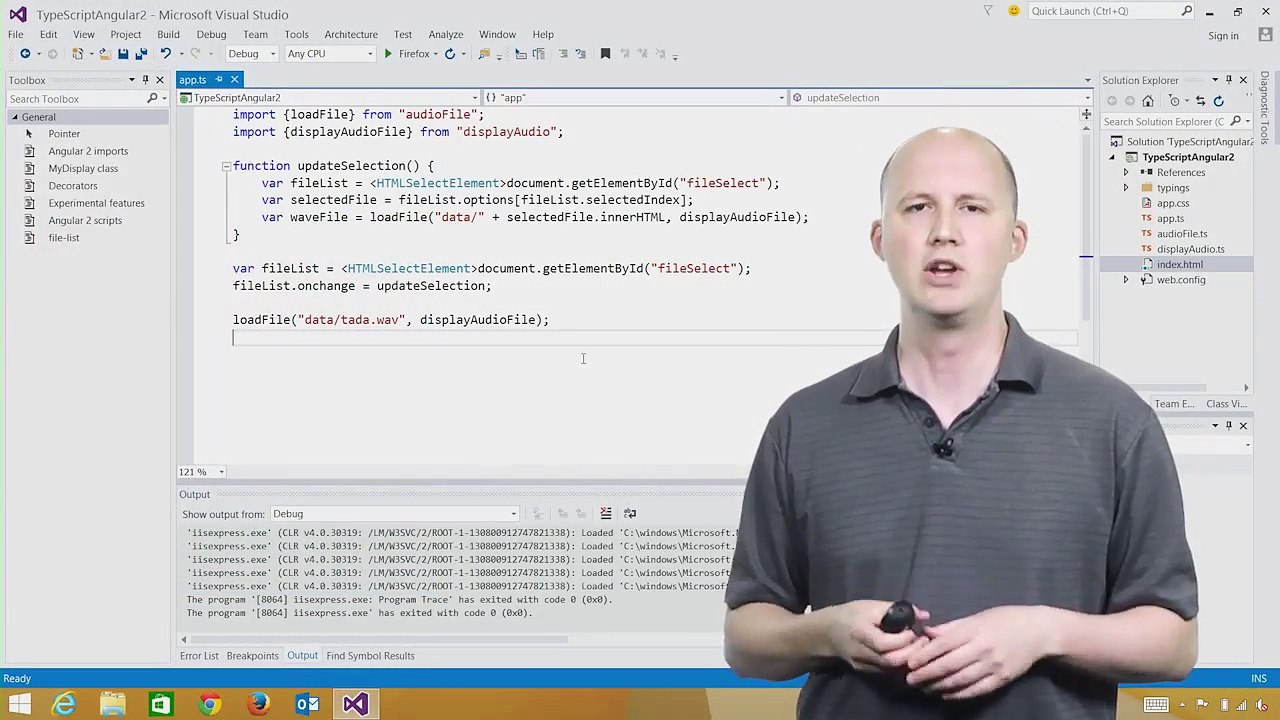Click the Search Toolbox input field
This screenshot has width=1280, height=720.
[75, 99]
